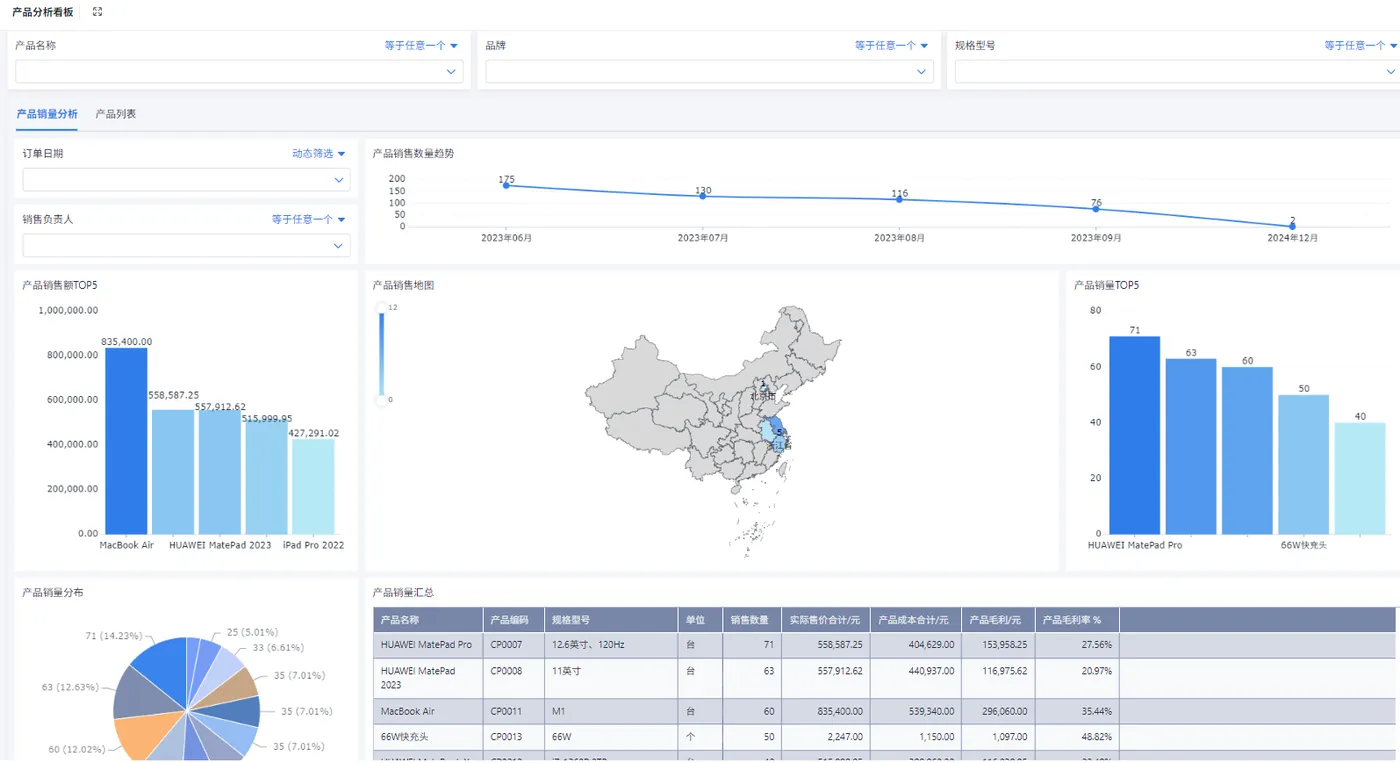Open the 销售负责人 dropdown field
Screen dimensions: 1400x763
click(186, 245)
